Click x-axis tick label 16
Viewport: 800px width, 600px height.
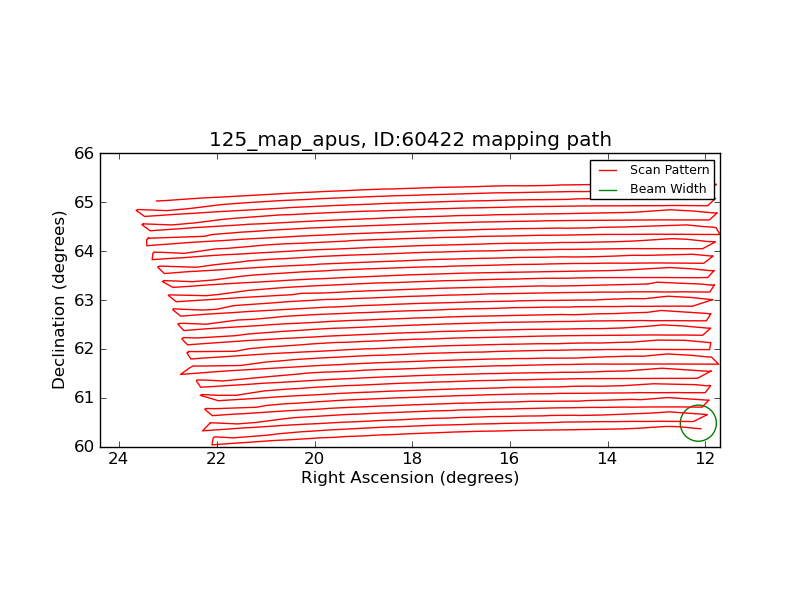[510, 459]
